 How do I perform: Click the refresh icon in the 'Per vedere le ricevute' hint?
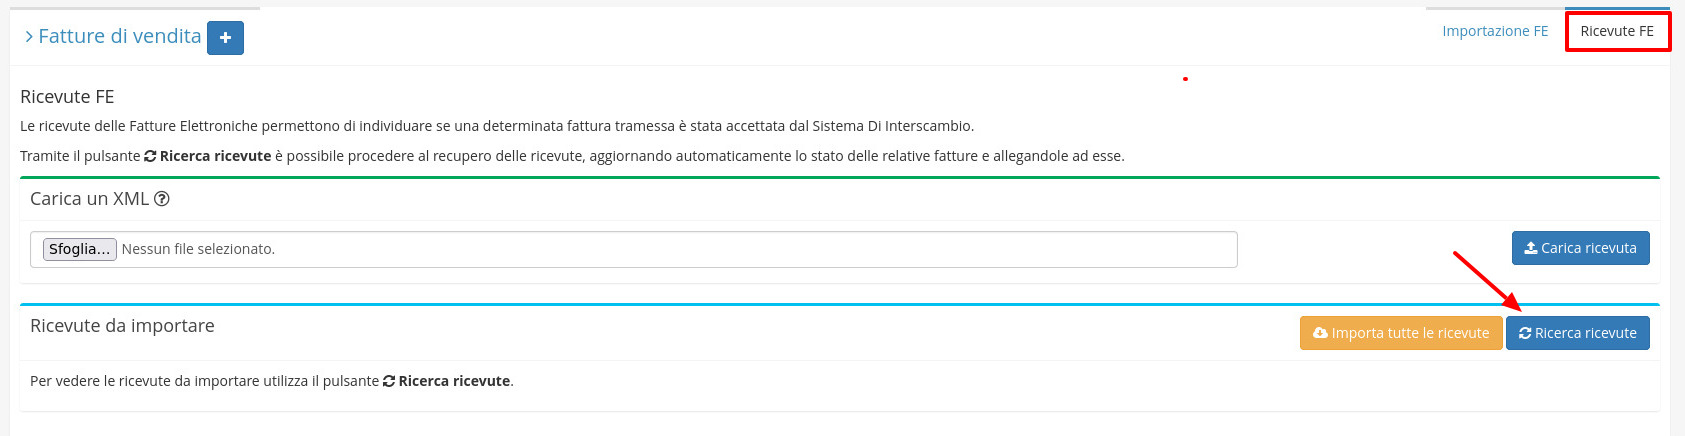coord(389,381)
